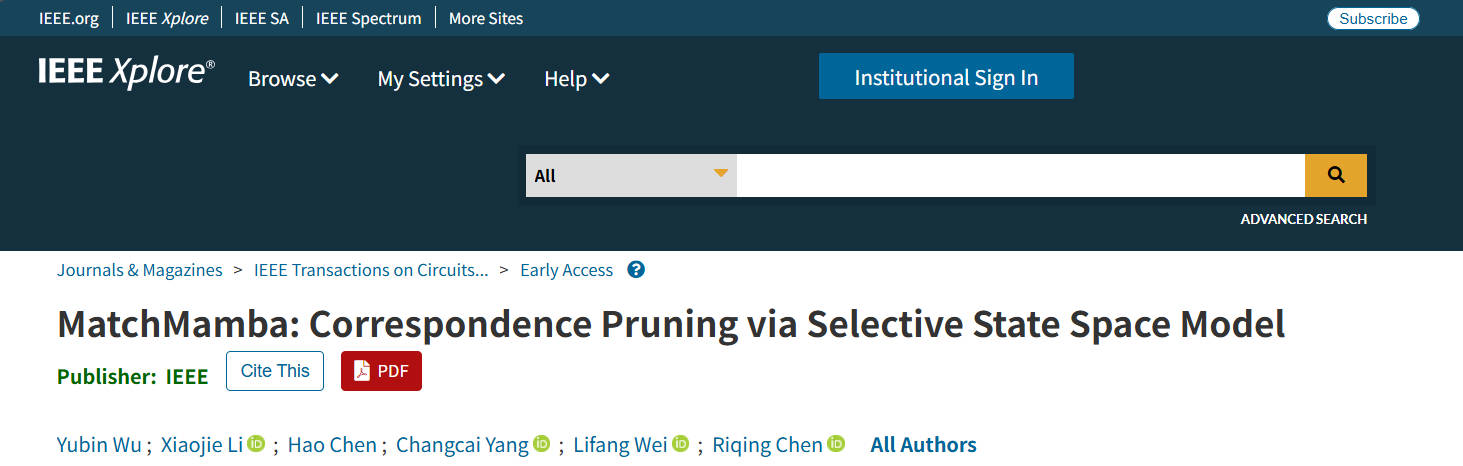Image resolution: width=1463 pixels, height=466 pixels.
Task: Open Lifang Wei's ORCID icon
Action: click(x=681, y=444)
